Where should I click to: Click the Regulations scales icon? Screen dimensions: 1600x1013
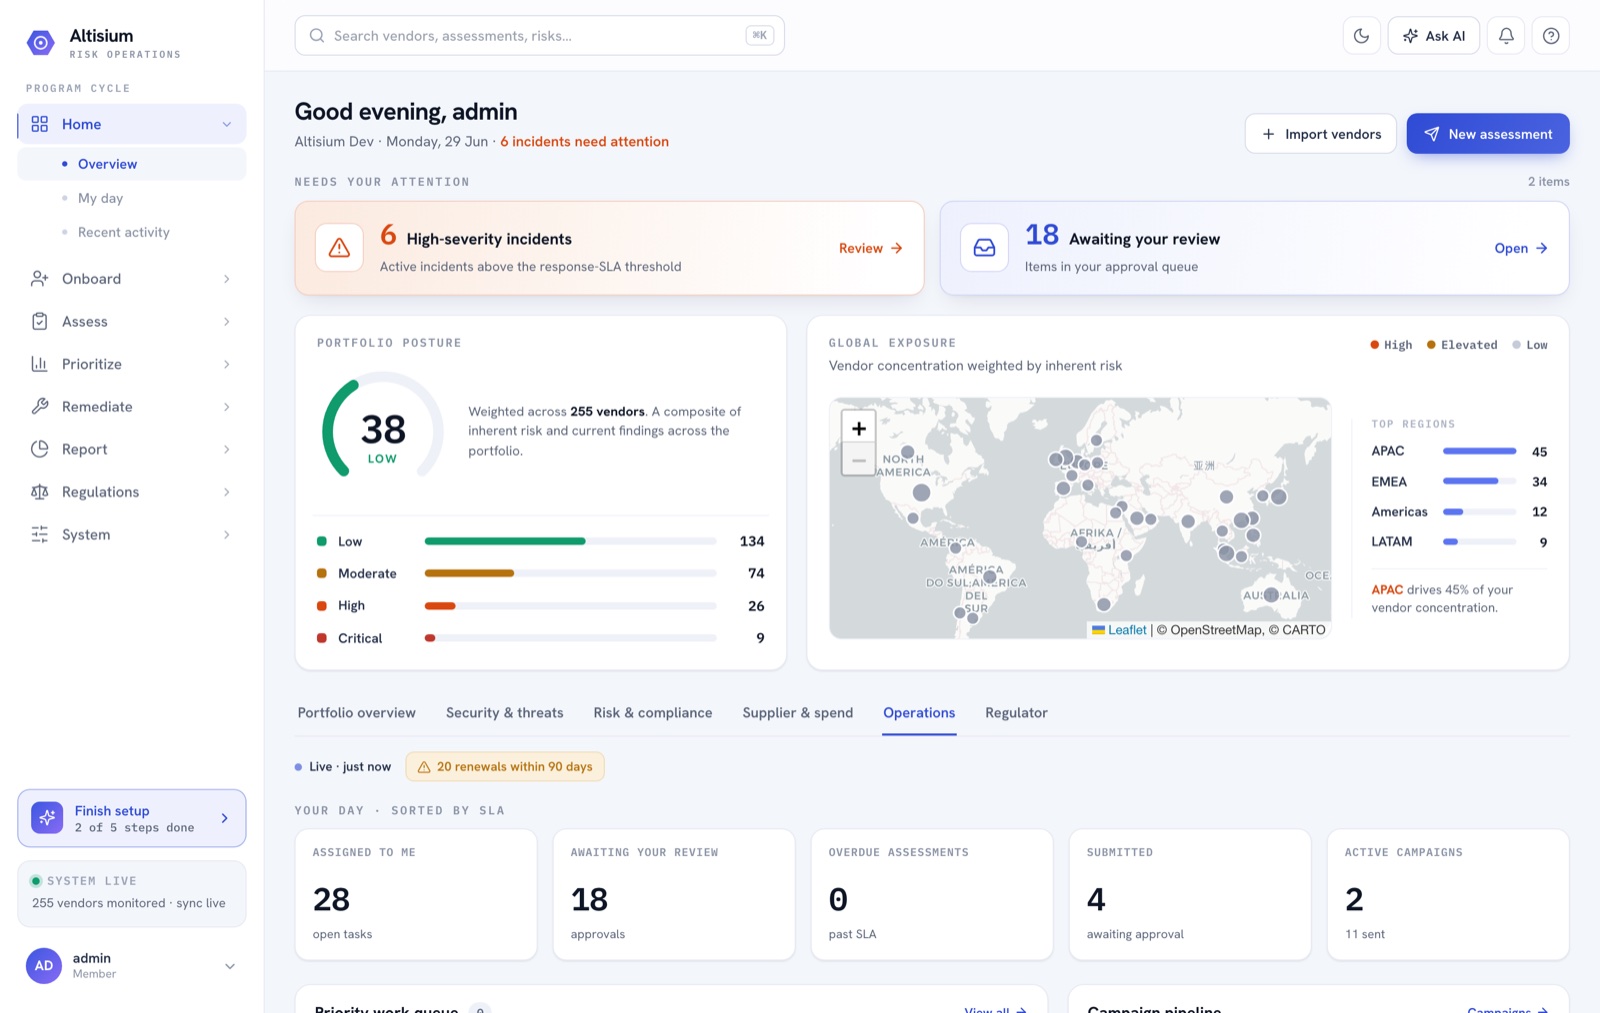click(39, 492)
